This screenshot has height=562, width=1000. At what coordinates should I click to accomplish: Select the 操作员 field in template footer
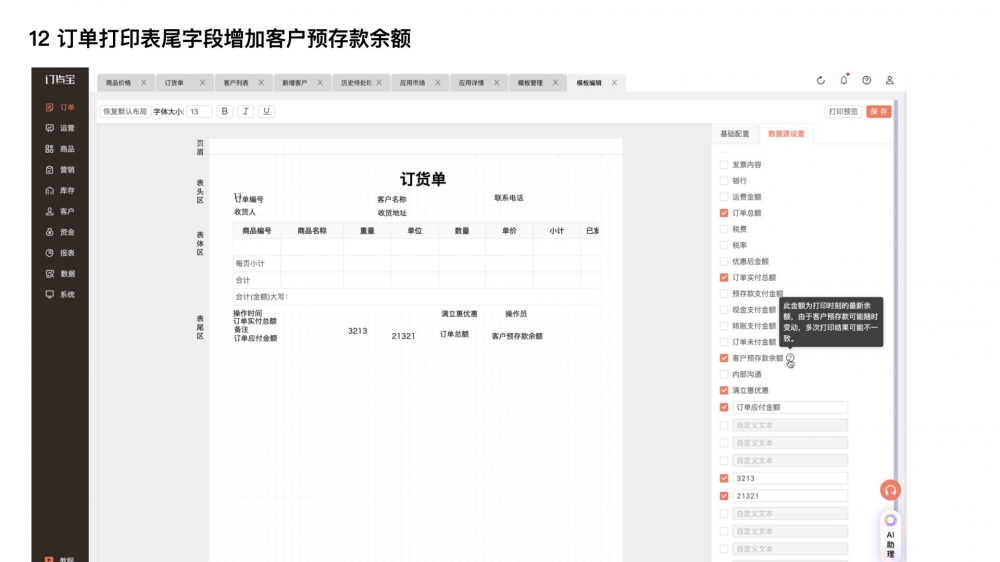click(x=516, y=314)
